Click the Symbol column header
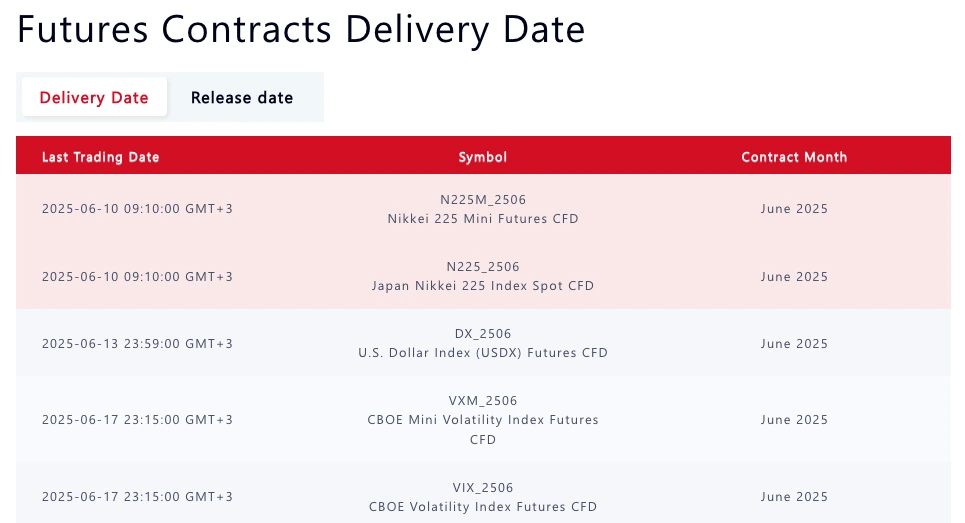 pyautogui.click(x=482, y=157)
